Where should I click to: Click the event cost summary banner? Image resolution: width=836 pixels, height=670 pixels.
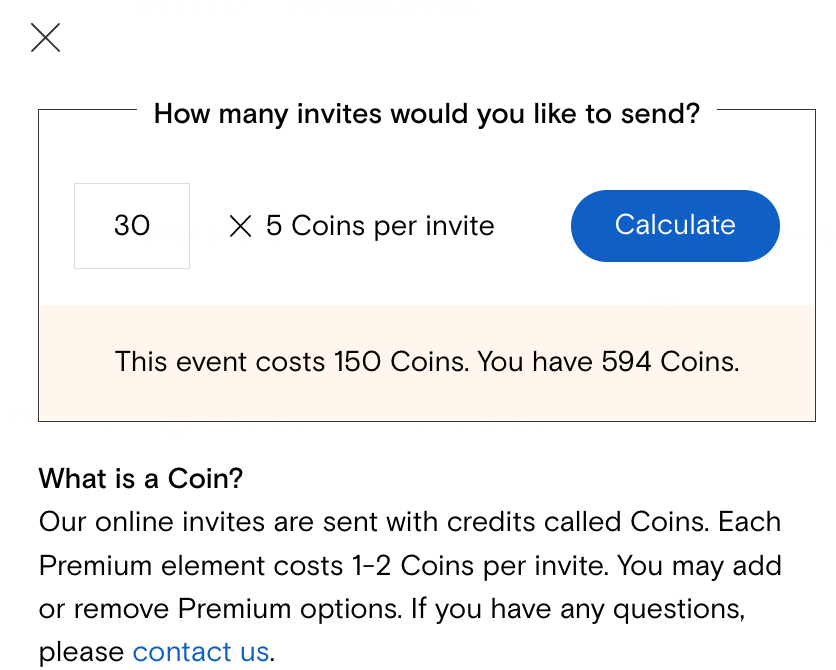coord(427,362)
